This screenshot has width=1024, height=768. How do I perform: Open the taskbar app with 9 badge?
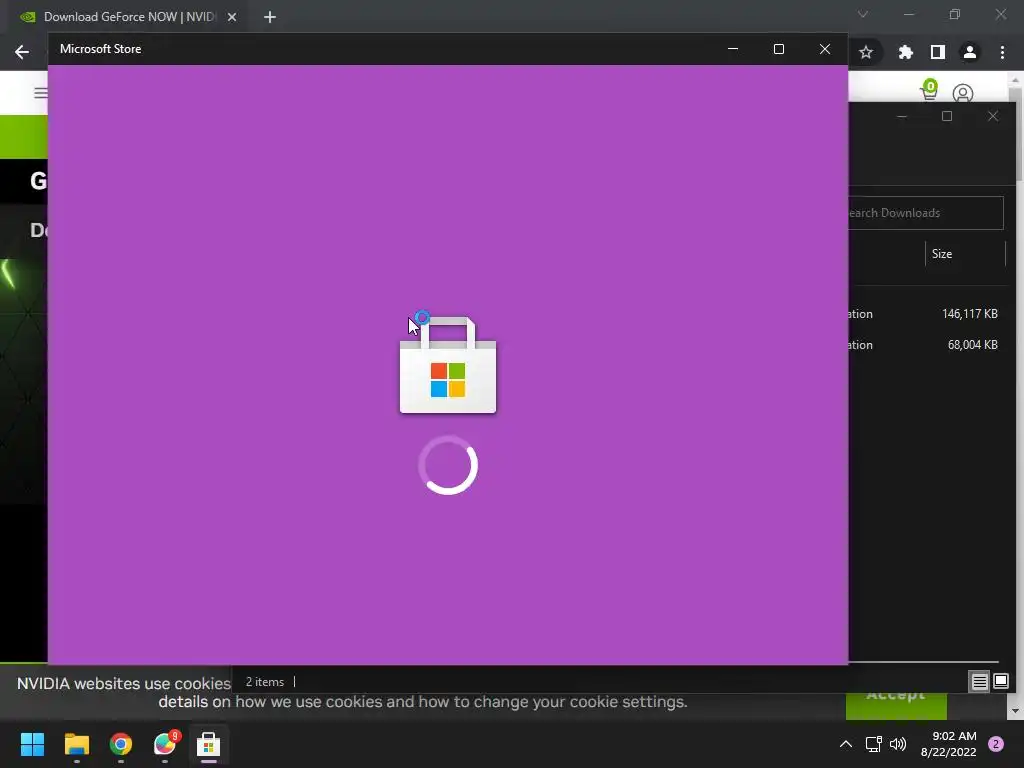point(165,744)
